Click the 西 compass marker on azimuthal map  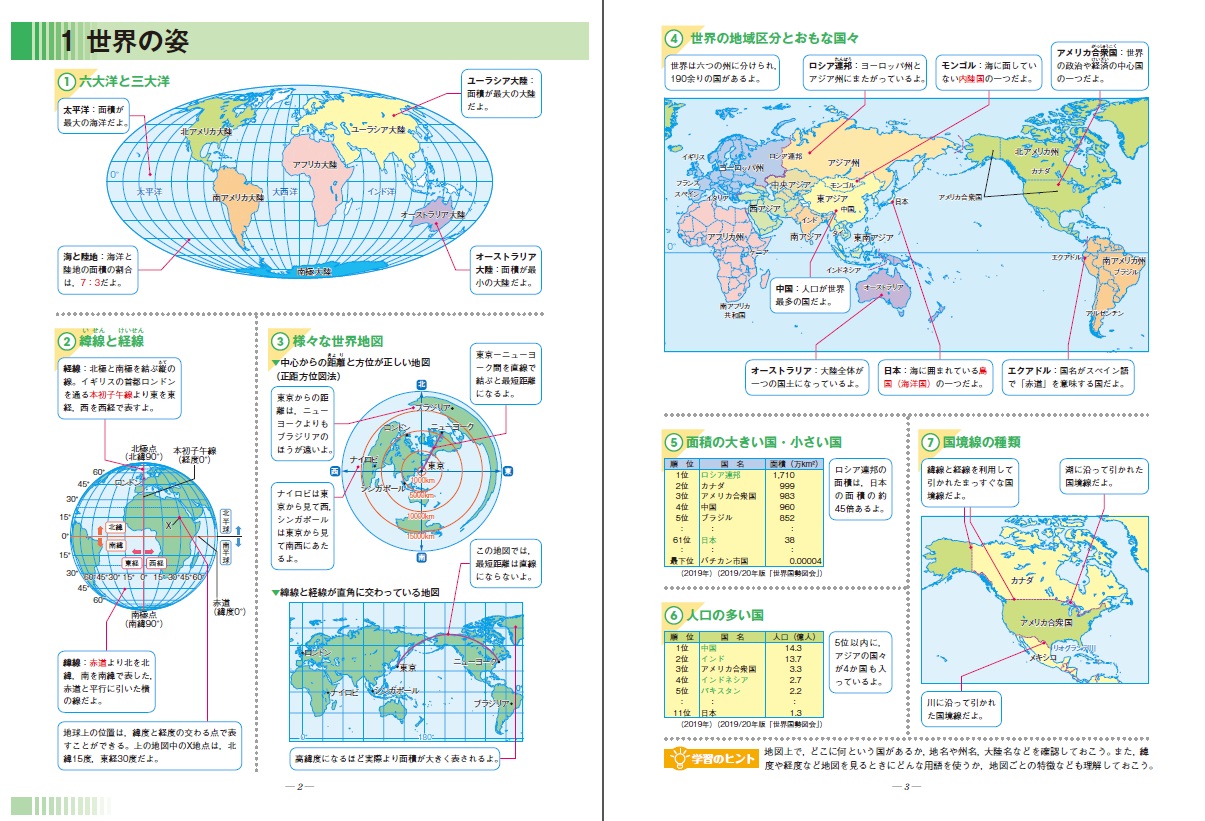[x=334, y=470]
